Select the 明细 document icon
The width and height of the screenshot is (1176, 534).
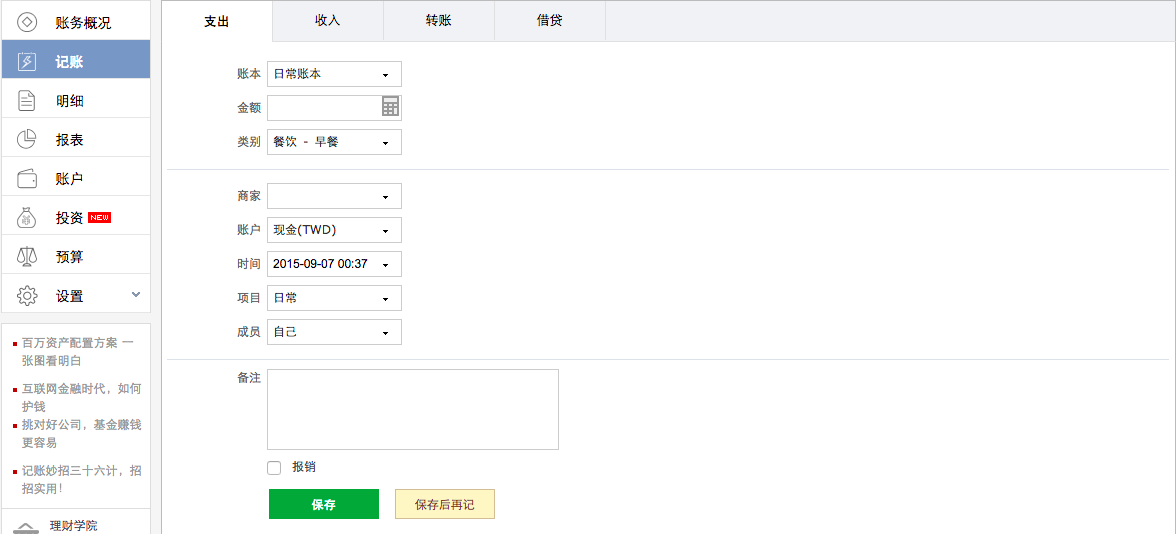pos(28,100)
